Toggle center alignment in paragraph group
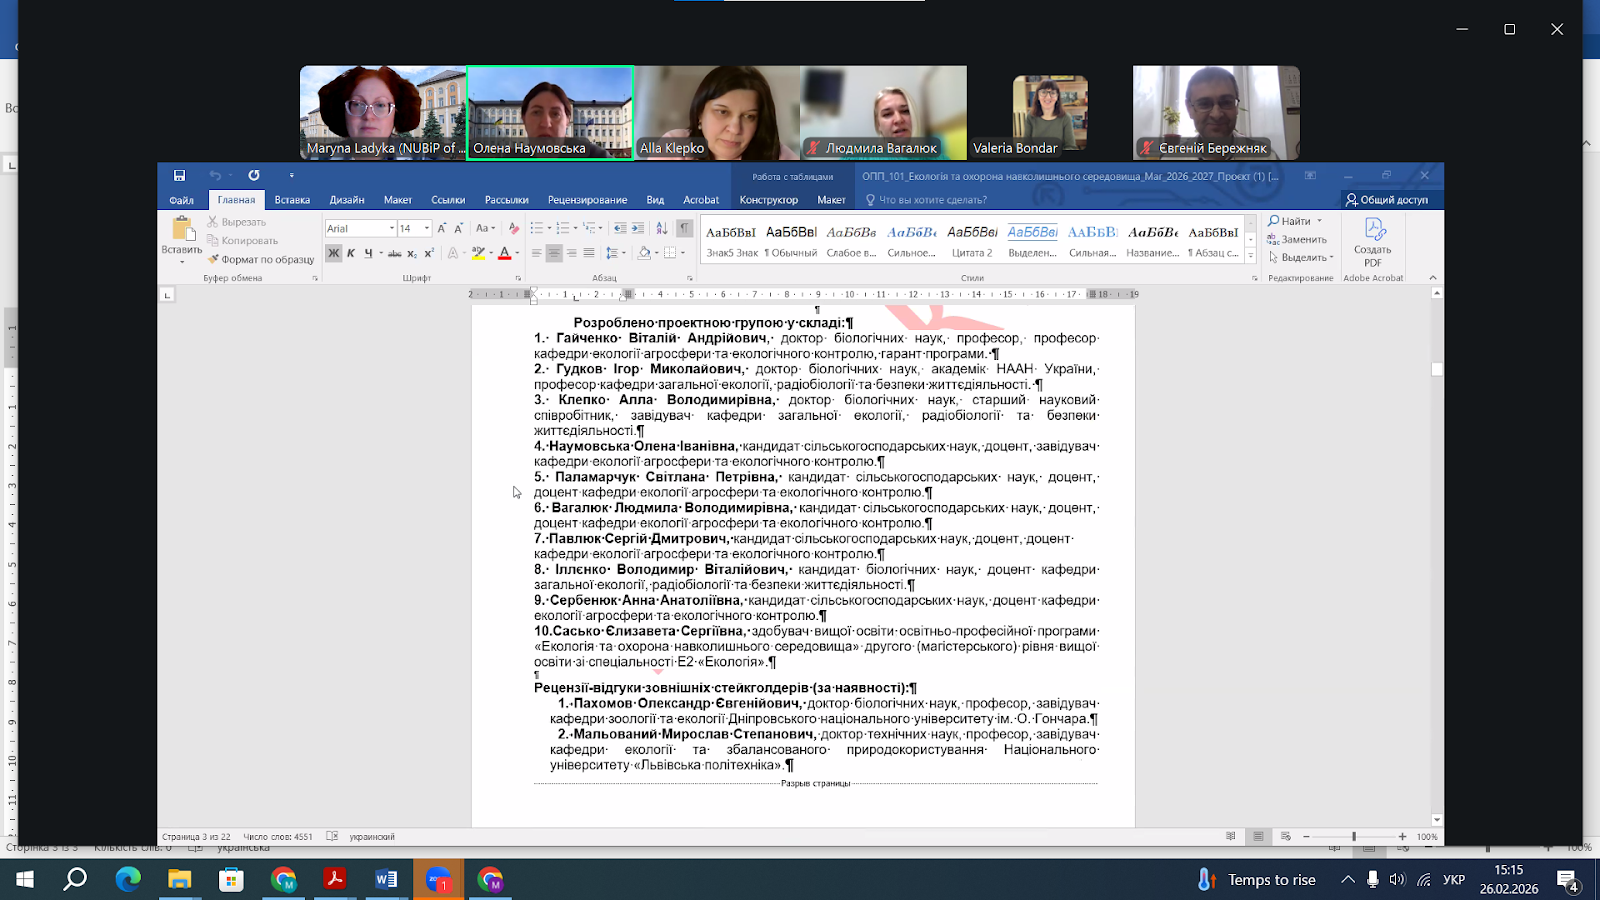The width and height of the screenshot is (1600, 900). coord(553,253)
